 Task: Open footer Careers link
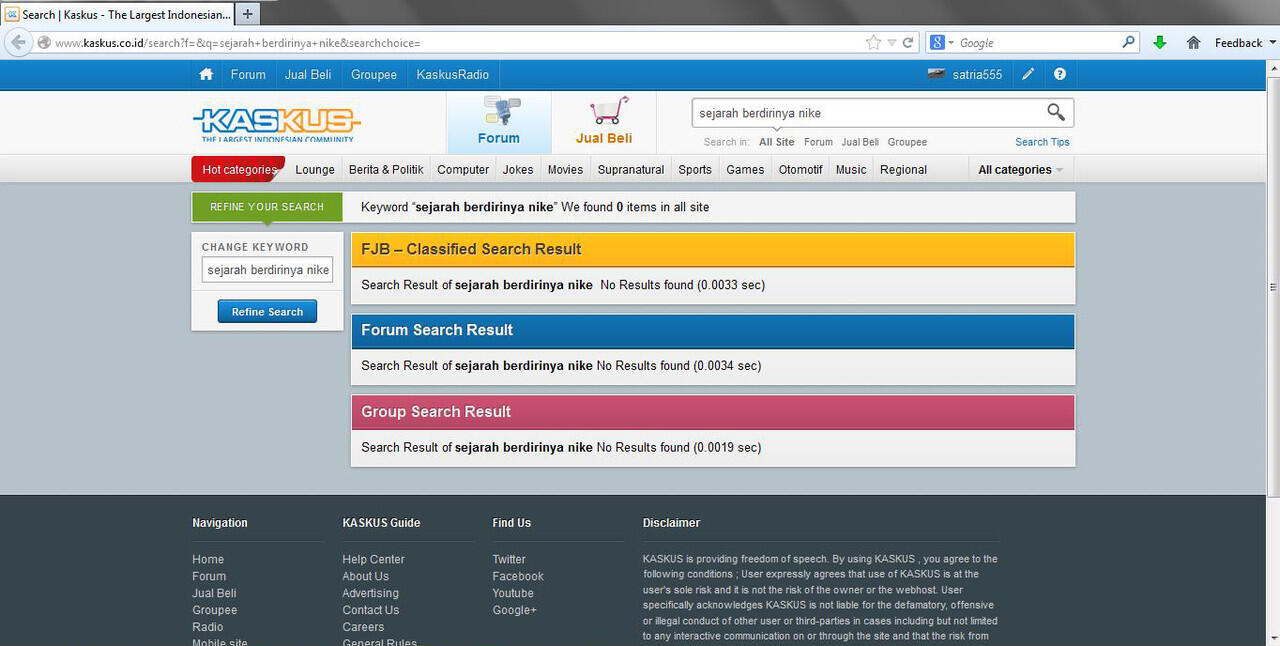pyautogui.click(x=363, y=628)
